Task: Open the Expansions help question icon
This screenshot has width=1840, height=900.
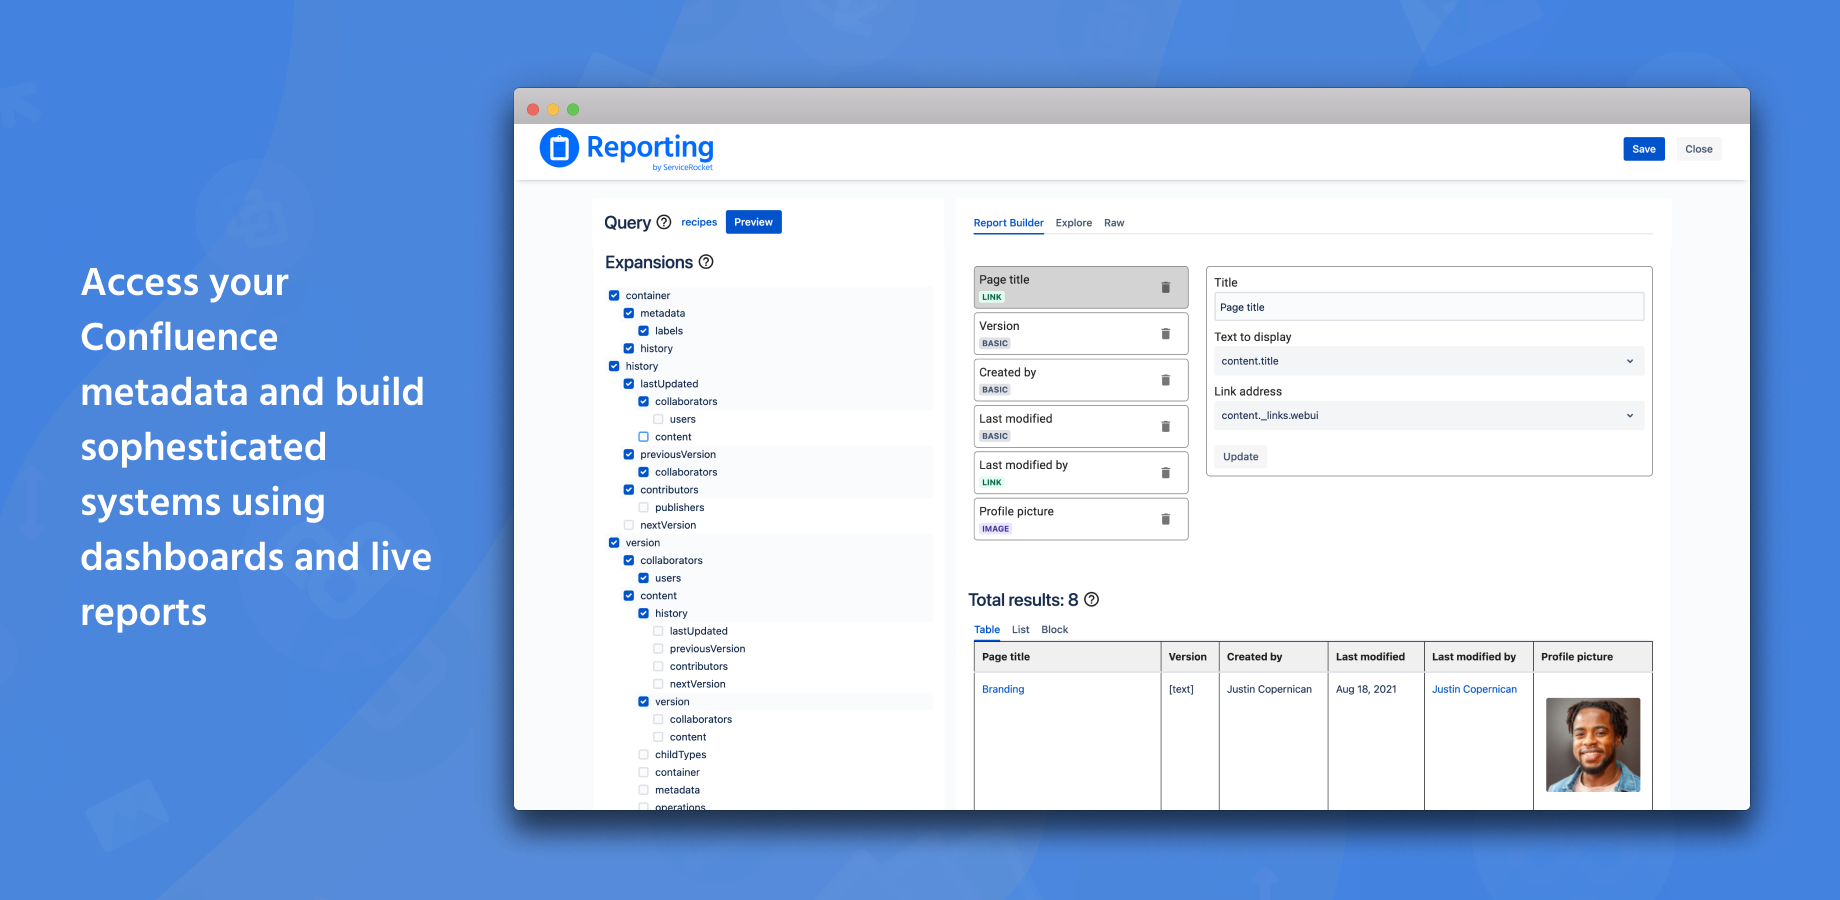Action: coord(706,262)
